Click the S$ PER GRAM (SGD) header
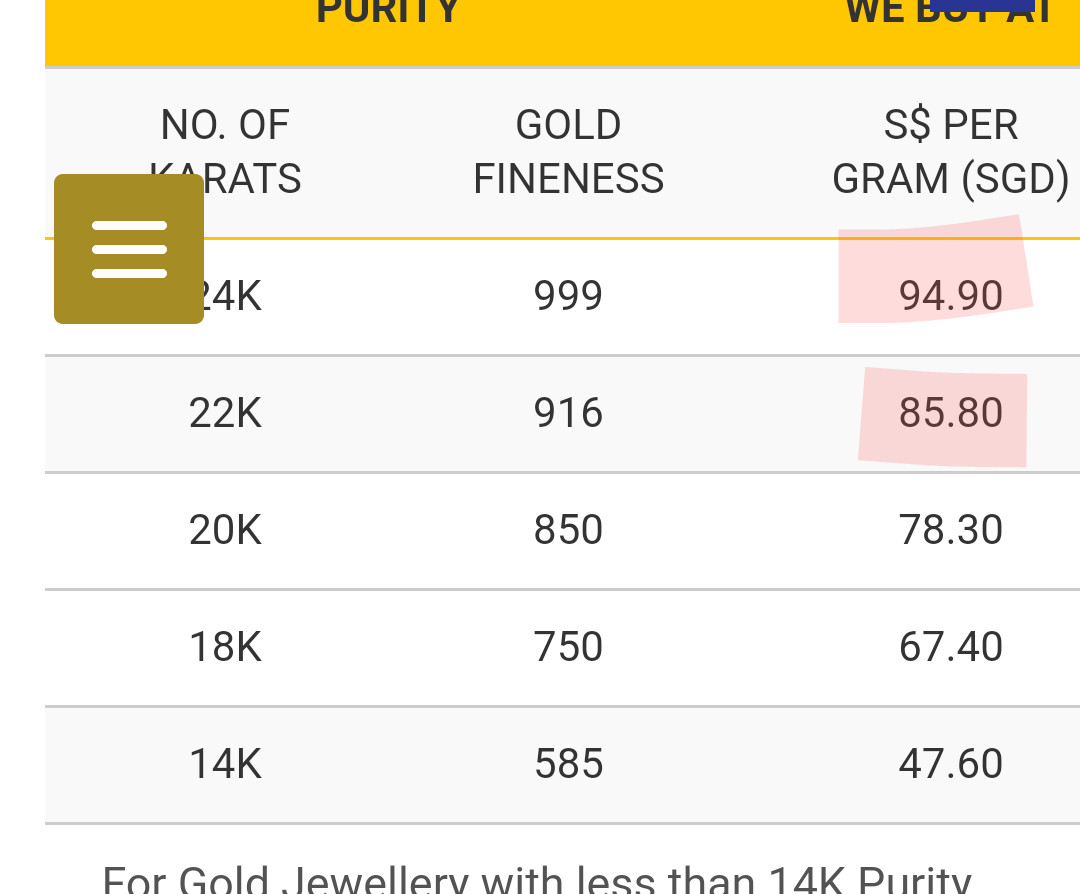The height and width of the screenshot is (894, 1080). click(x=950, y=152)
